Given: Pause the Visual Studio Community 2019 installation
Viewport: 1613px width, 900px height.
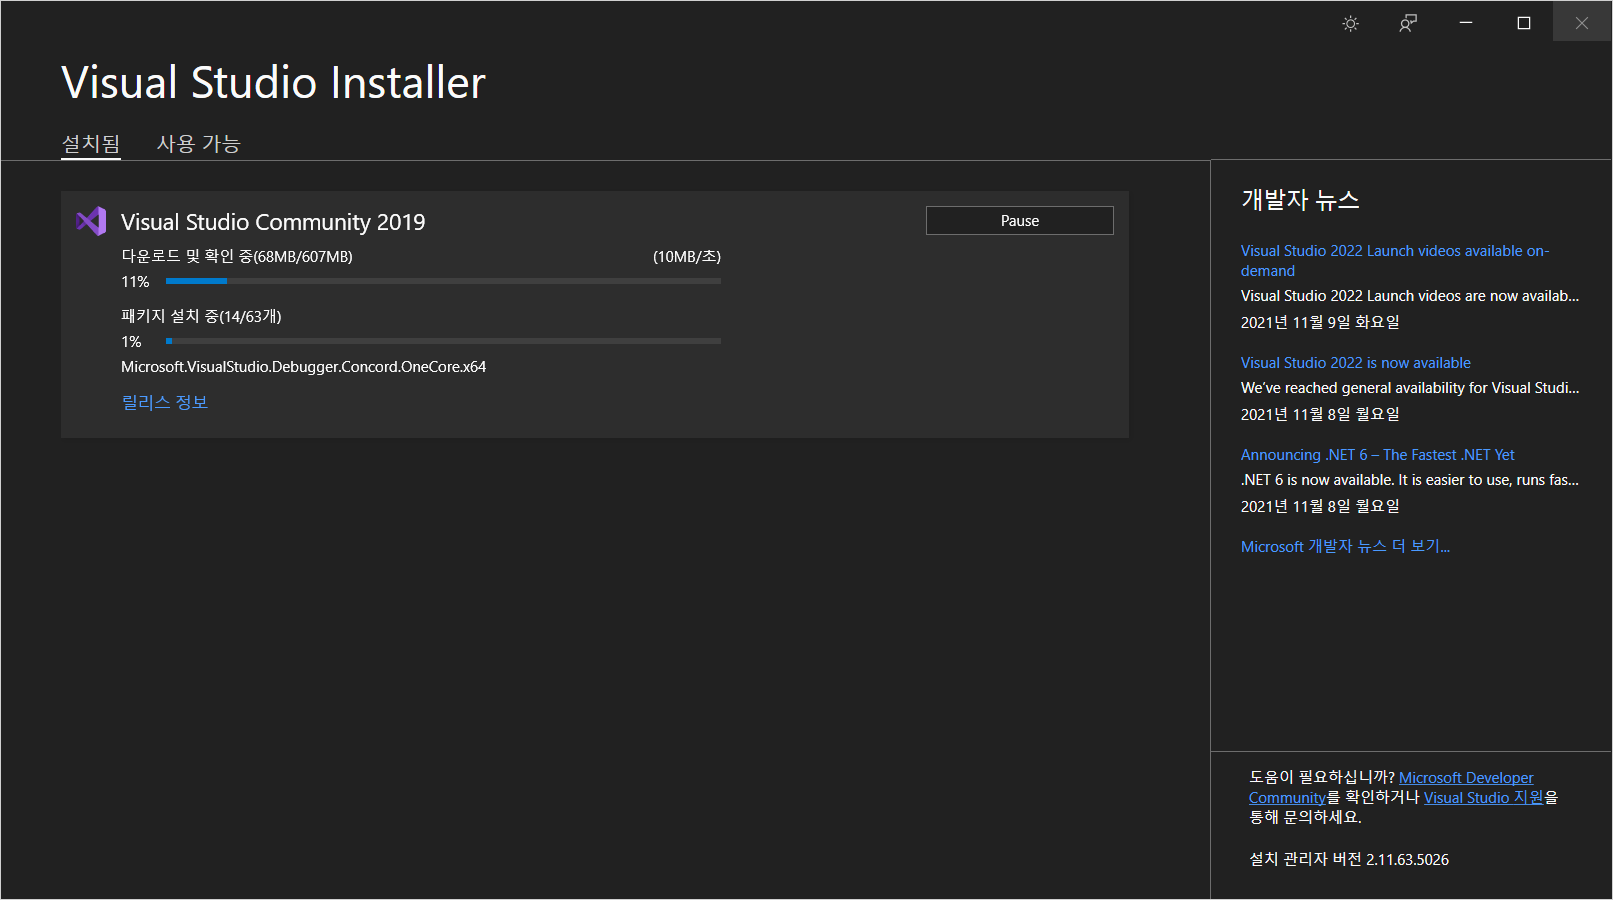Looking at the screenshot, I should point(1020,221).
